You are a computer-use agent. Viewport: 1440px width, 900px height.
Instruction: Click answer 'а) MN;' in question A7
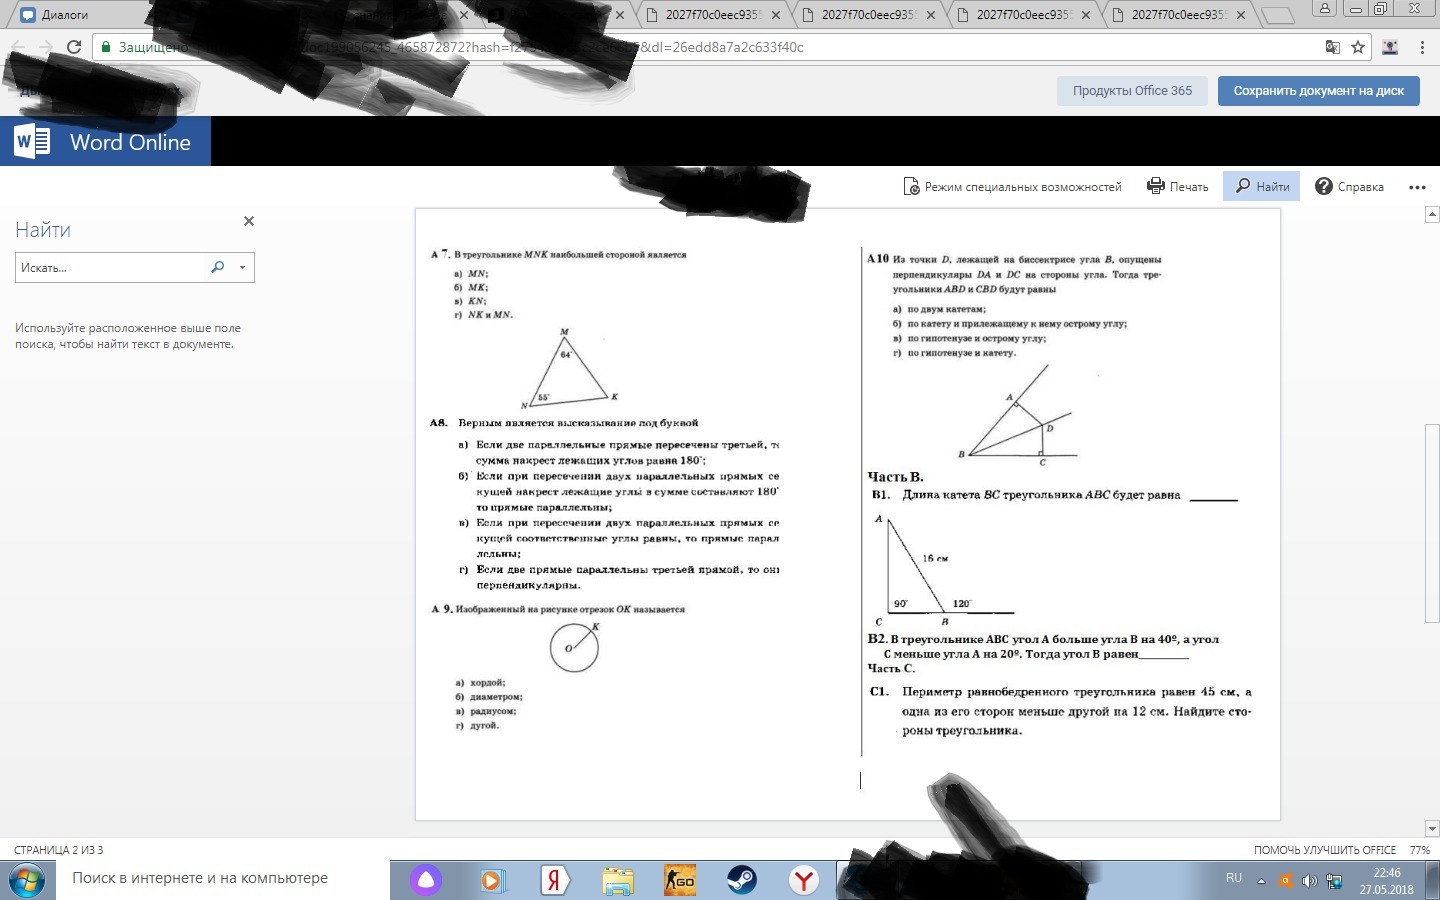coord(471,273)
